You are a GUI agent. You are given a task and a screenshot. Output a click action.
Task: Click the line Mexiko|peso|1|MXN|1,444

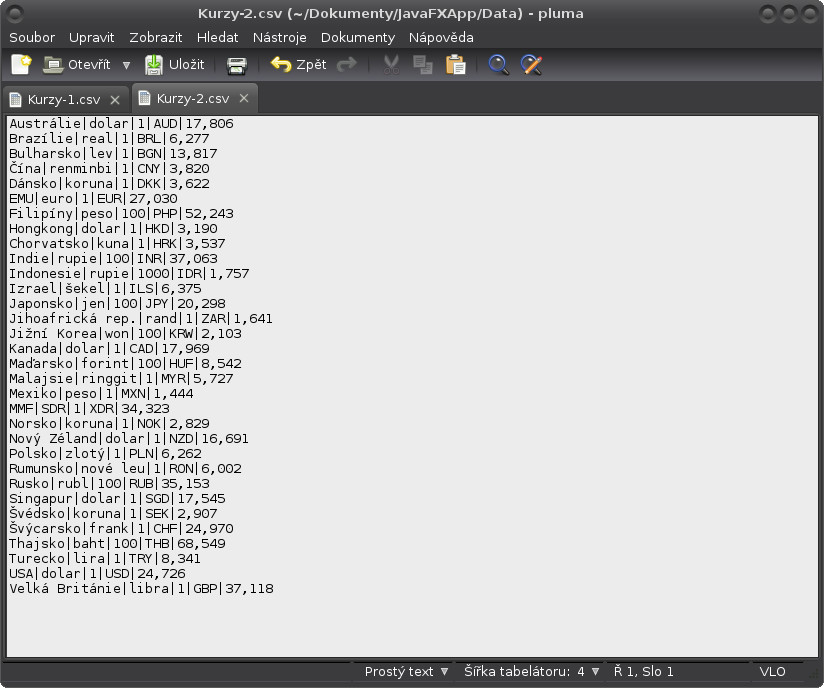pyautogui.click(x=101, y=394)
